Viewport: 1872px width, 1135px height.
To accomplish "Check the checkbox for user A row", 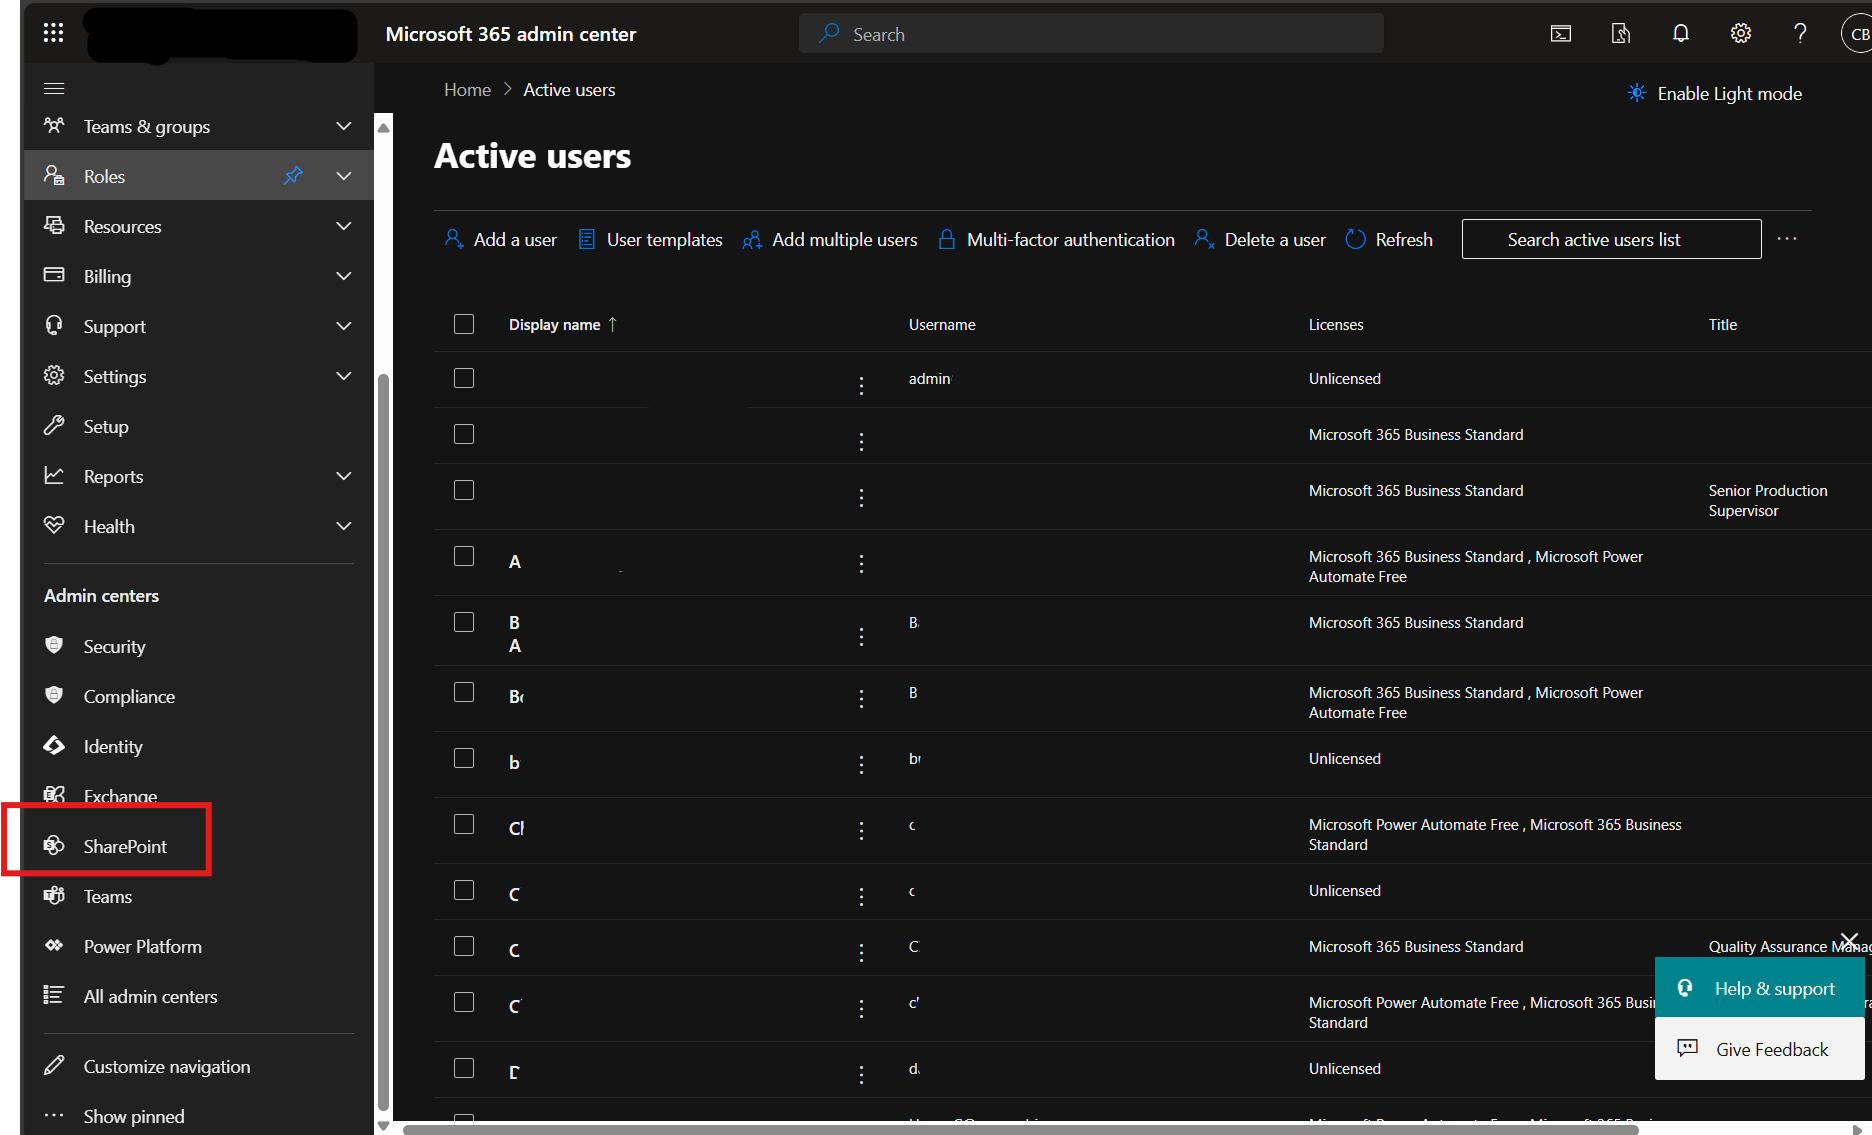I will (x=464, y=556).
